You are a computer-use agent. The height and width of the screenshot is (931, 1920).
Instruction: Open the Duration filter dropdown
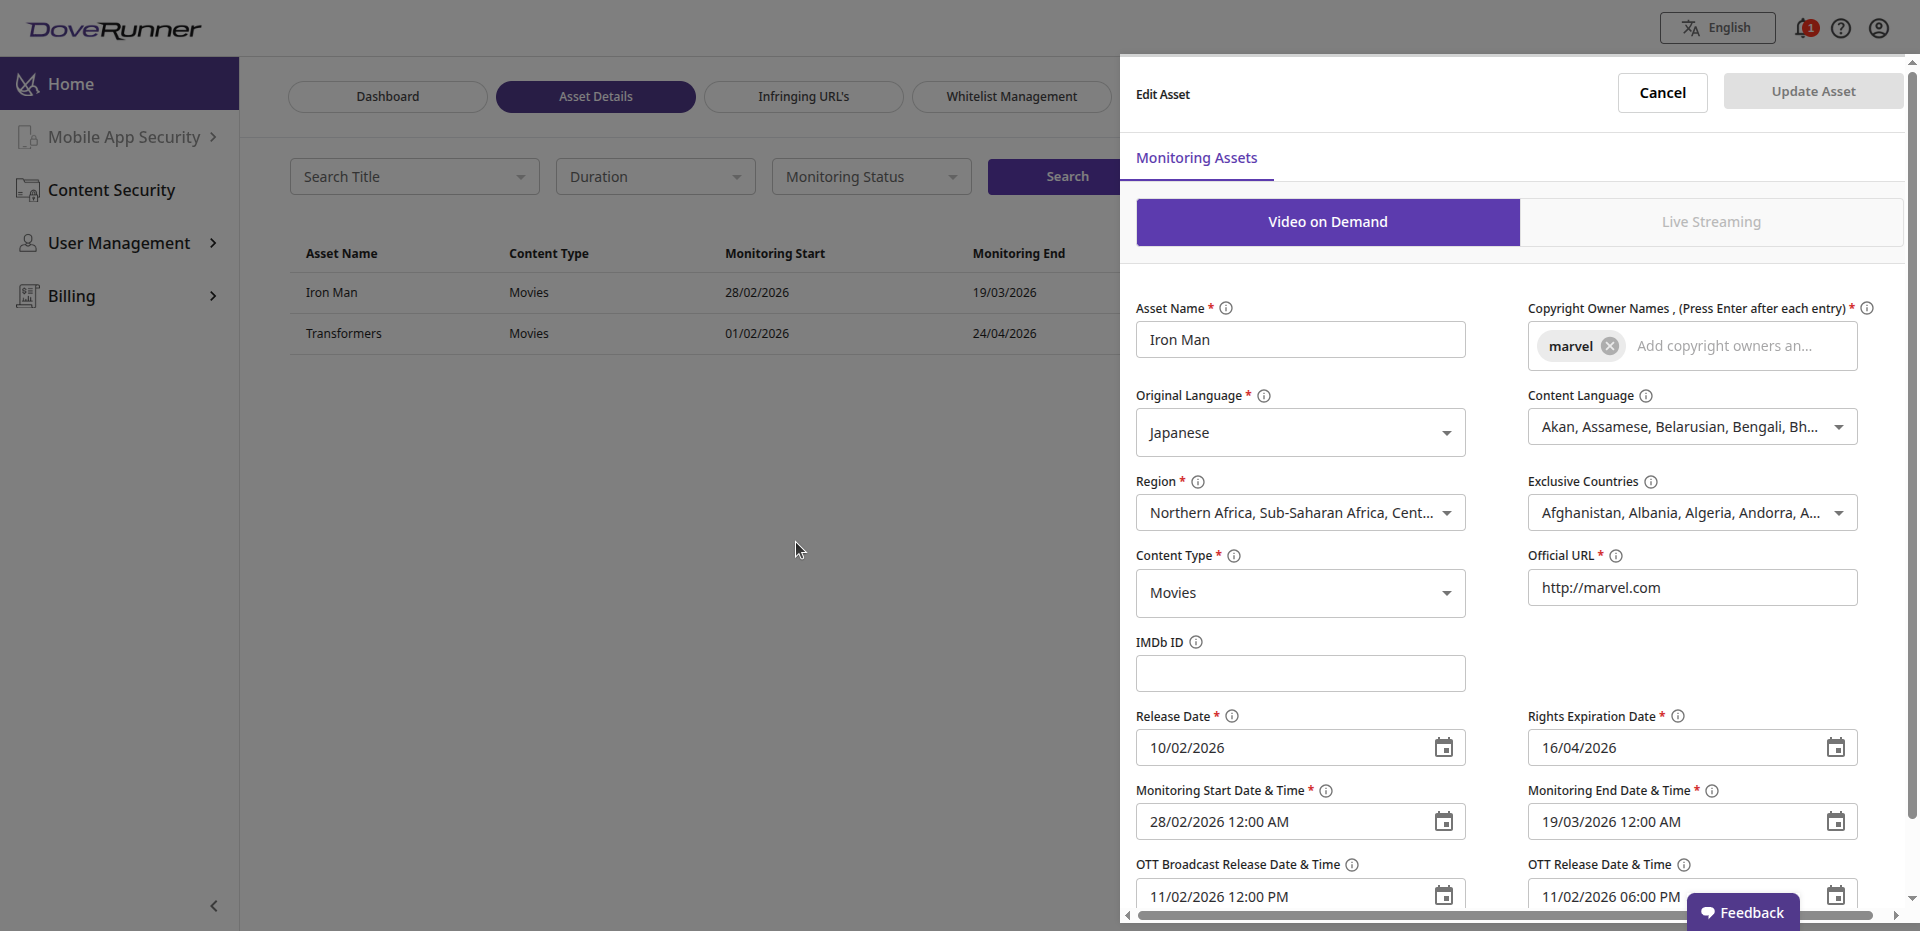coord(654,176)
